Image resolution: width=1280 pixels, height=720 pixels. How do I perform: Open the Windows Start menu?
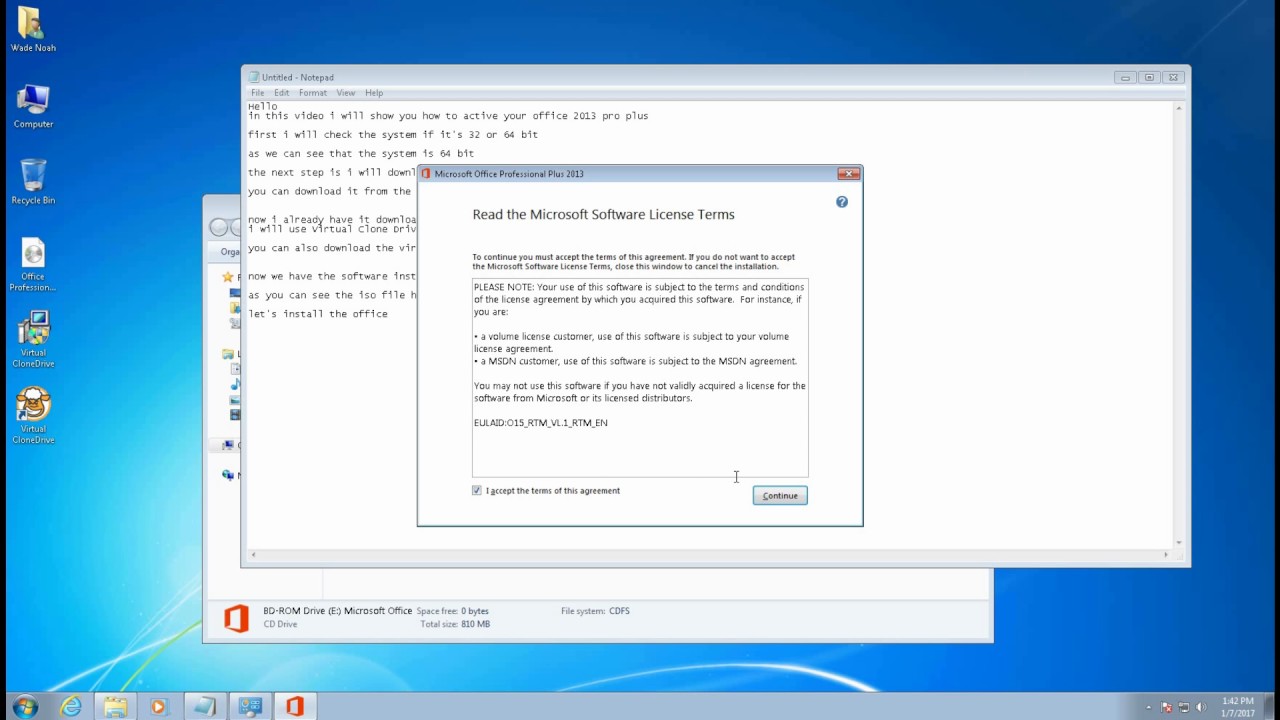coord(25,706)
